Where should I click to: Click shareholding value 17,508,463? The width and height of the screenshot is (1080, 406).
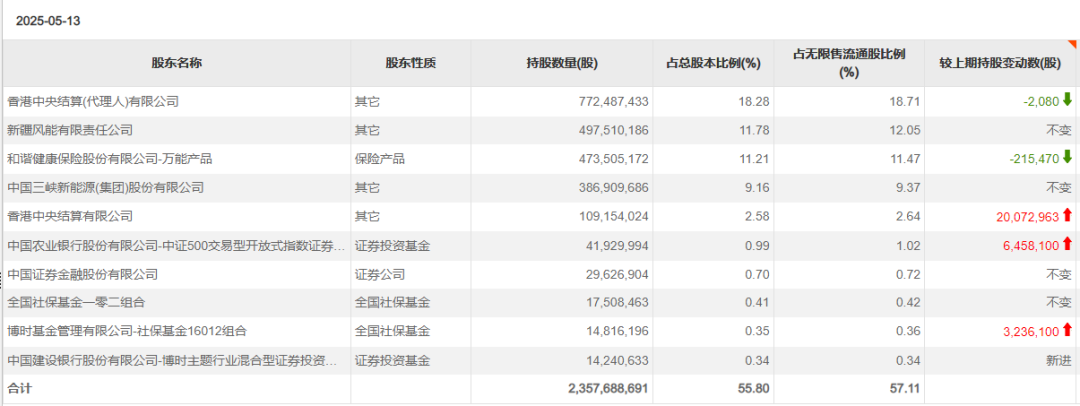(x=617, y=303)
